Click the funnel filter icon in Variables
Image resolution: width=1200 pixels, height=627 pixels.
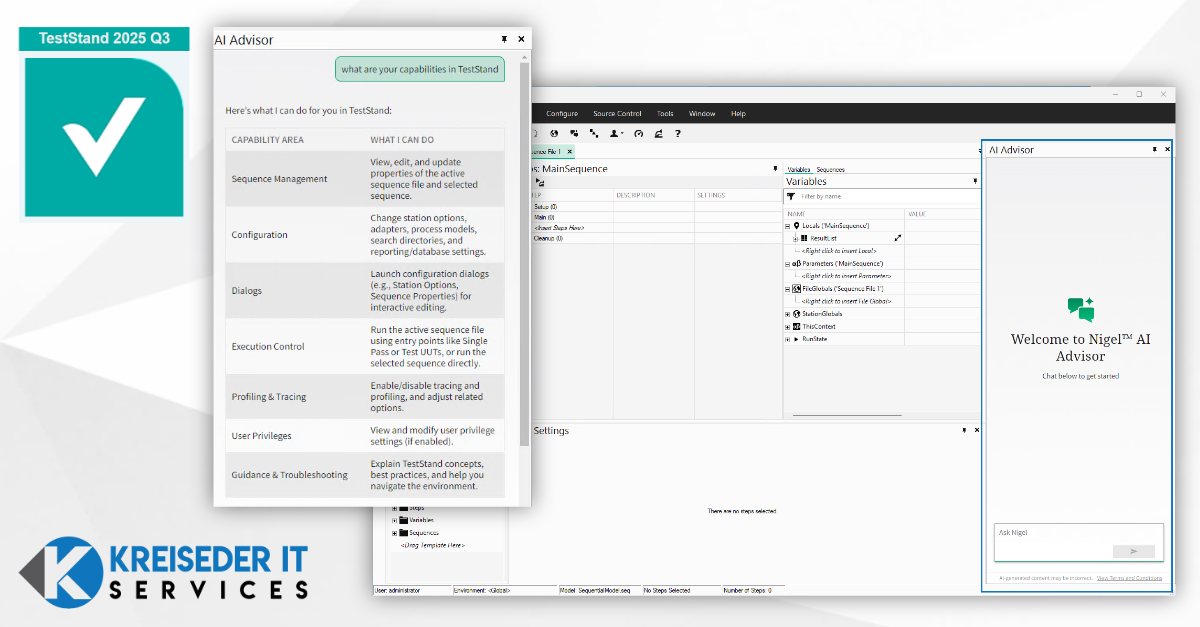pos(791,196)
